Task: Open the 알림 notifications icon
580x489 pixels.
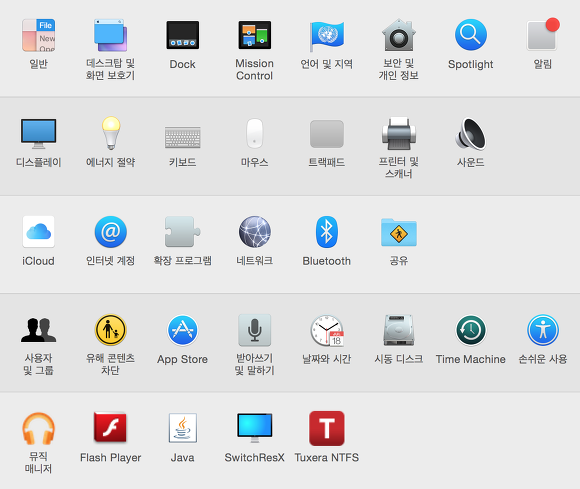Action: click(x=543, y=34)
